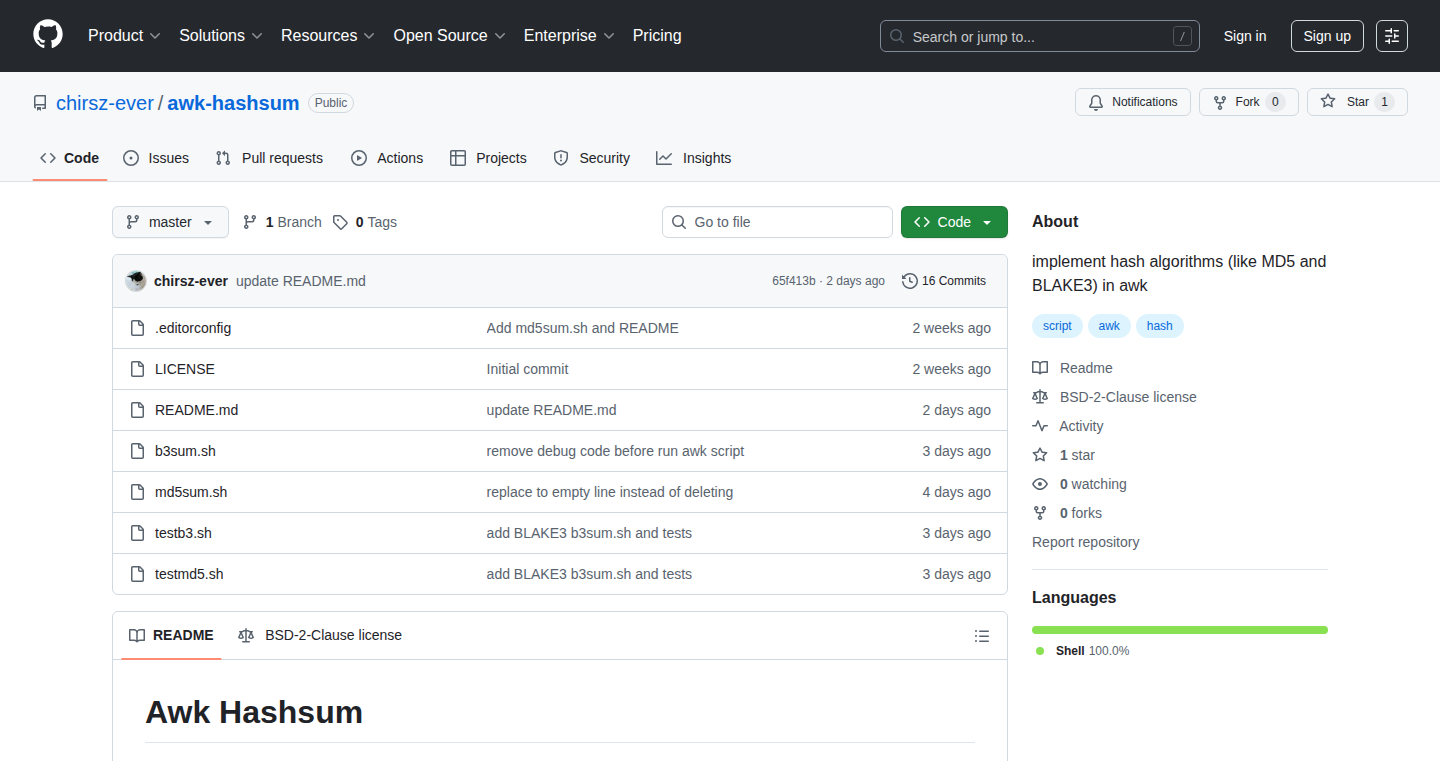Viewport: 1440px width, 761px height.
Task: Click the hash topic tag
Action: coord(1160,326)
